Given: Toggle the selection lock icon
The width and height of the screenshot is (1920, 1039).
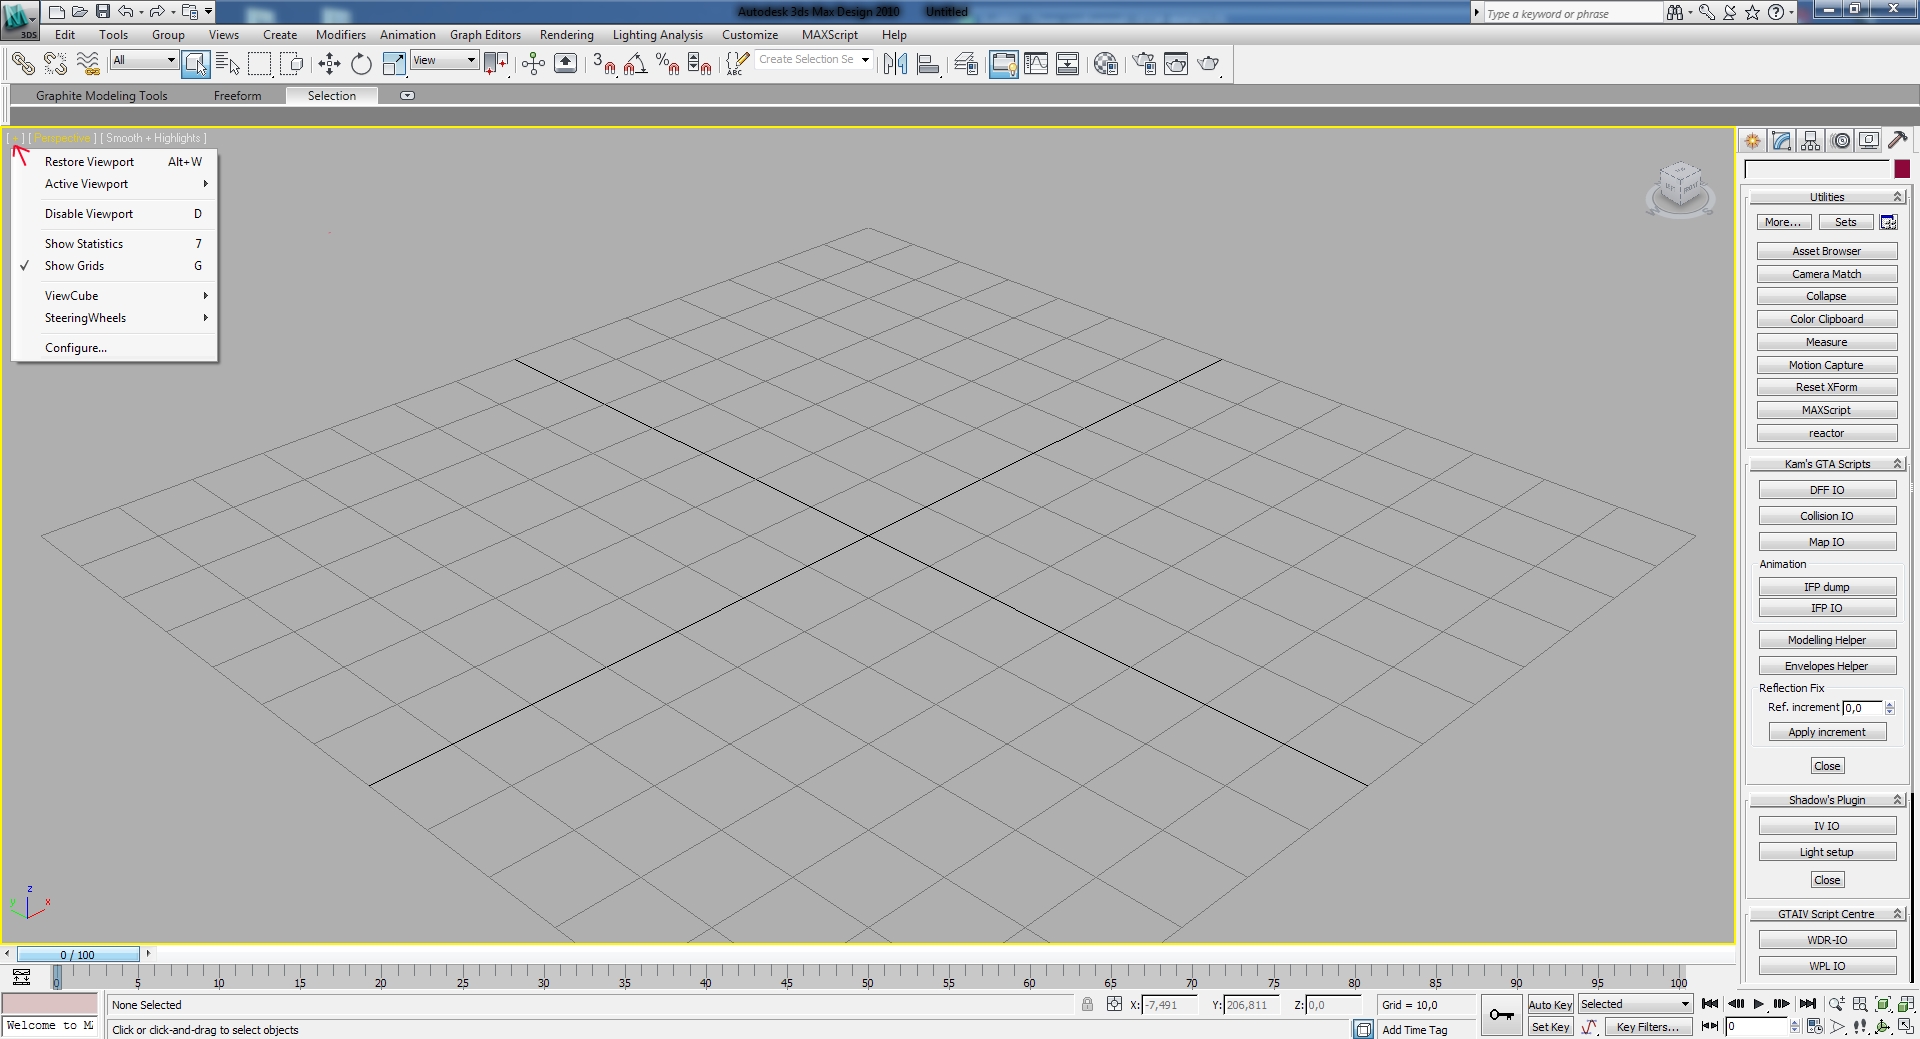Looking at the screenshot, I should pos(1087,1005).
